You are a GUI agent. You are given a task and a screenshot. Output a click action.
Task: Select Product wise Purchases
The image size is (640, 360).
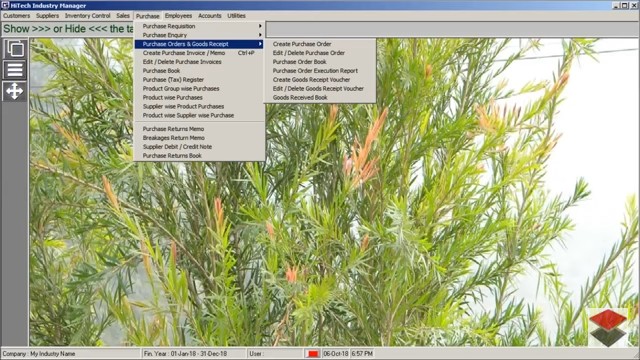(x=199, y=98)
